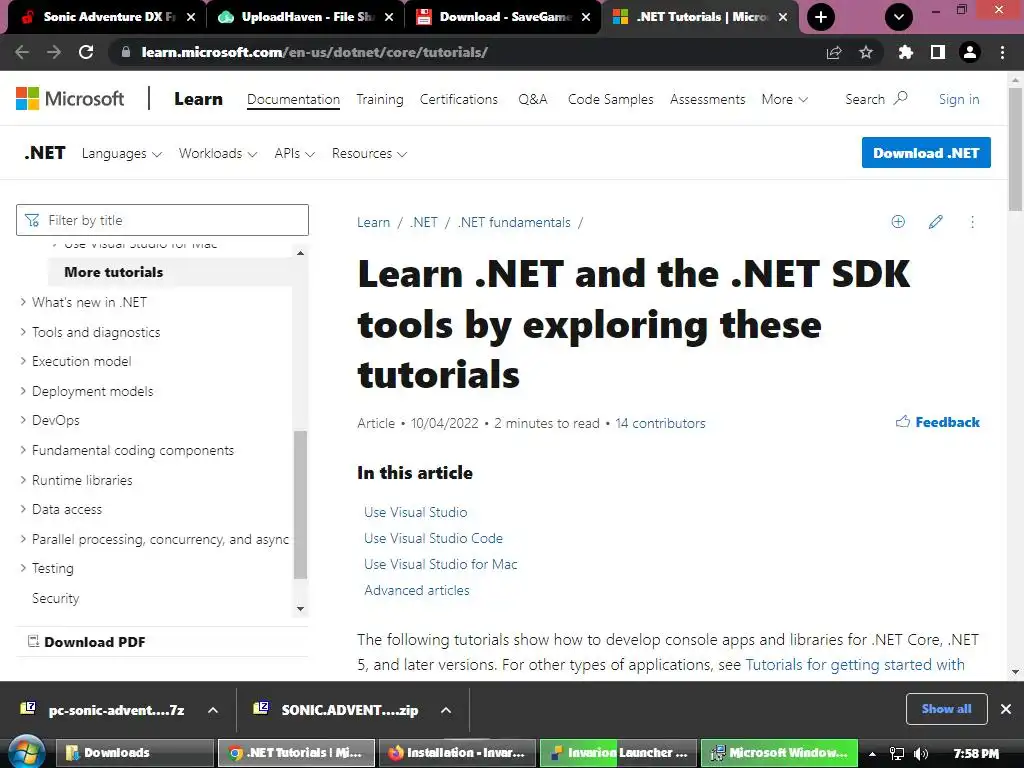
Task: Open the Training nav item
Action: pyautogui.click(x=379, y=99)
